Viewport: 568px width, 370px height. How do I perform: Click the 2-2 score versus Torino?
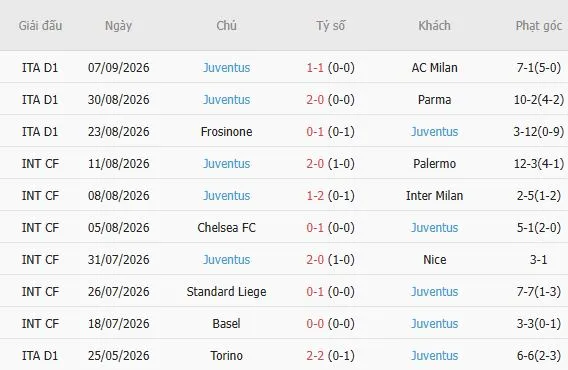point(315,356)
